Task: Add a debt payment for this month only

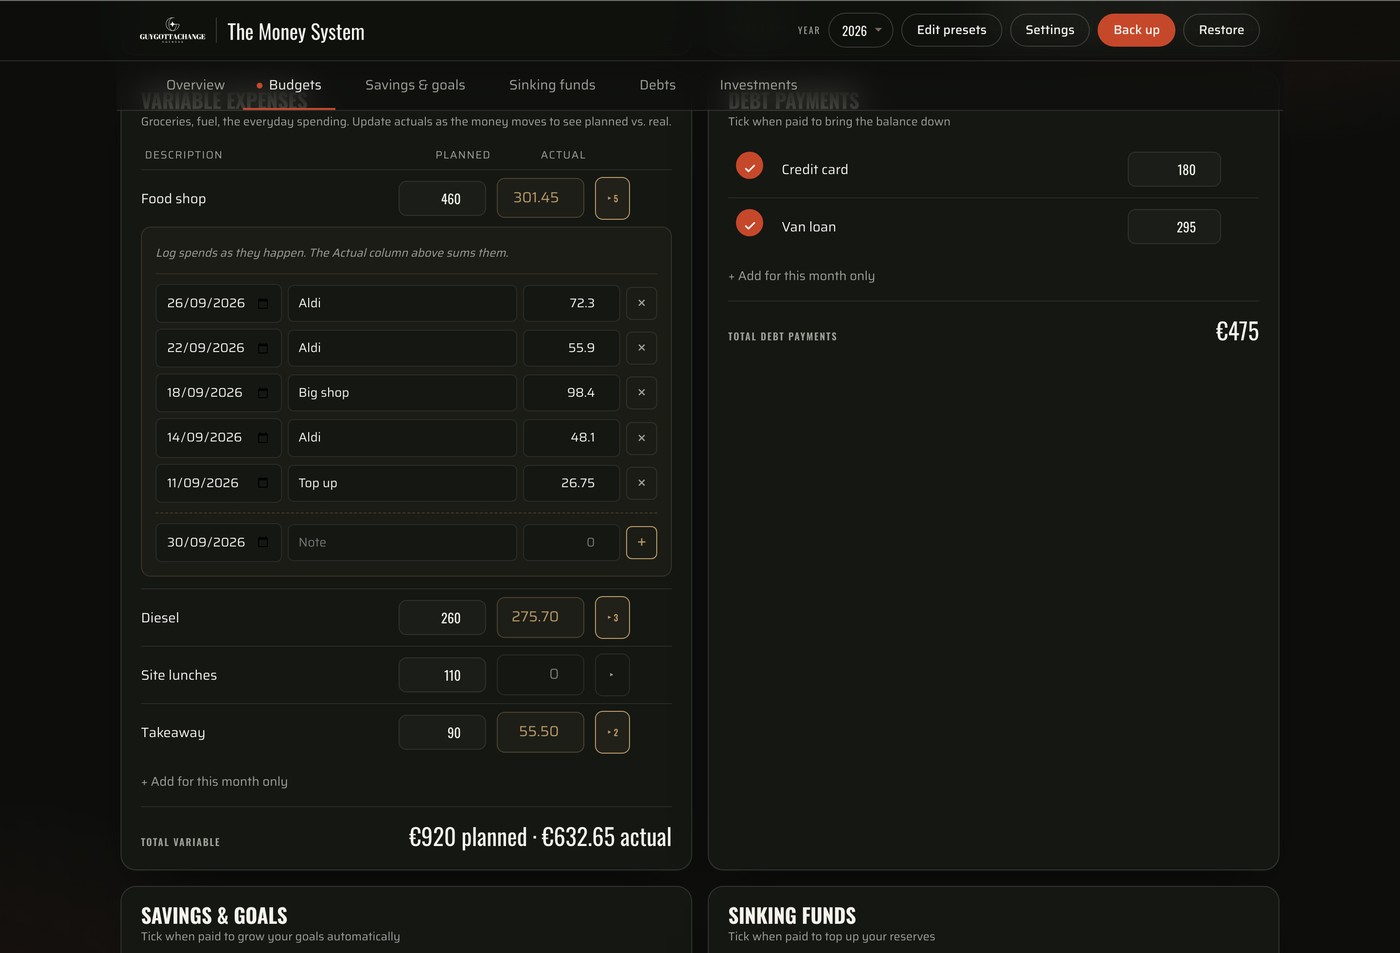Action: pyautogui.click(x=801, y=276)
